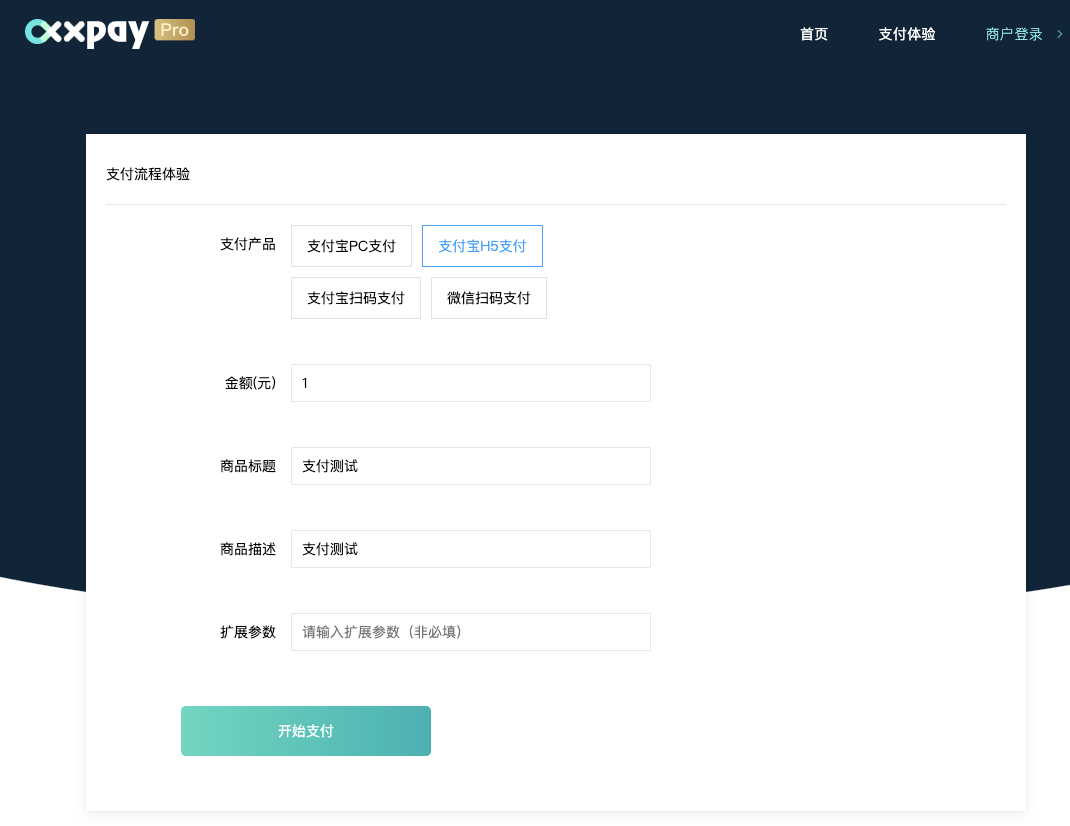Viewport: 1070px width, 826px height.
Task: Go to 首页 in top navigation
Action: tap(814, 34)
